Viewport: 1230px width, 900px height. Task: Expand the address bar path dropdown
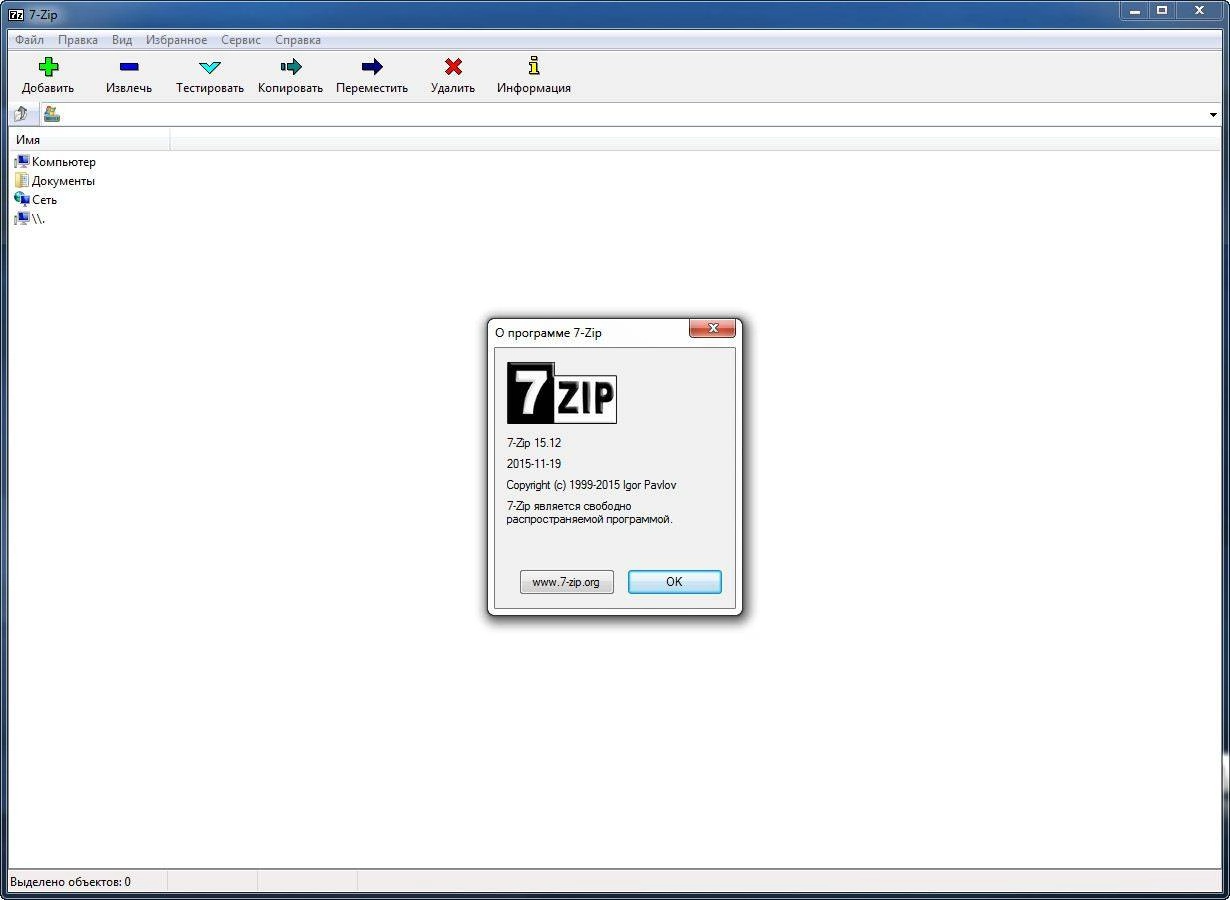[1213, 115]
